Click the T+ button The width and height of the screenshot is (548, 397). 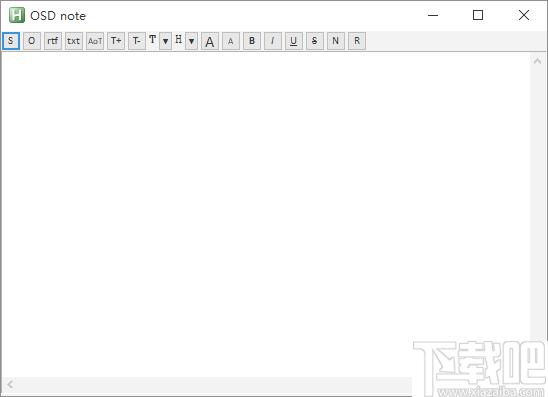pyautogui.click(x=116, y=41)
